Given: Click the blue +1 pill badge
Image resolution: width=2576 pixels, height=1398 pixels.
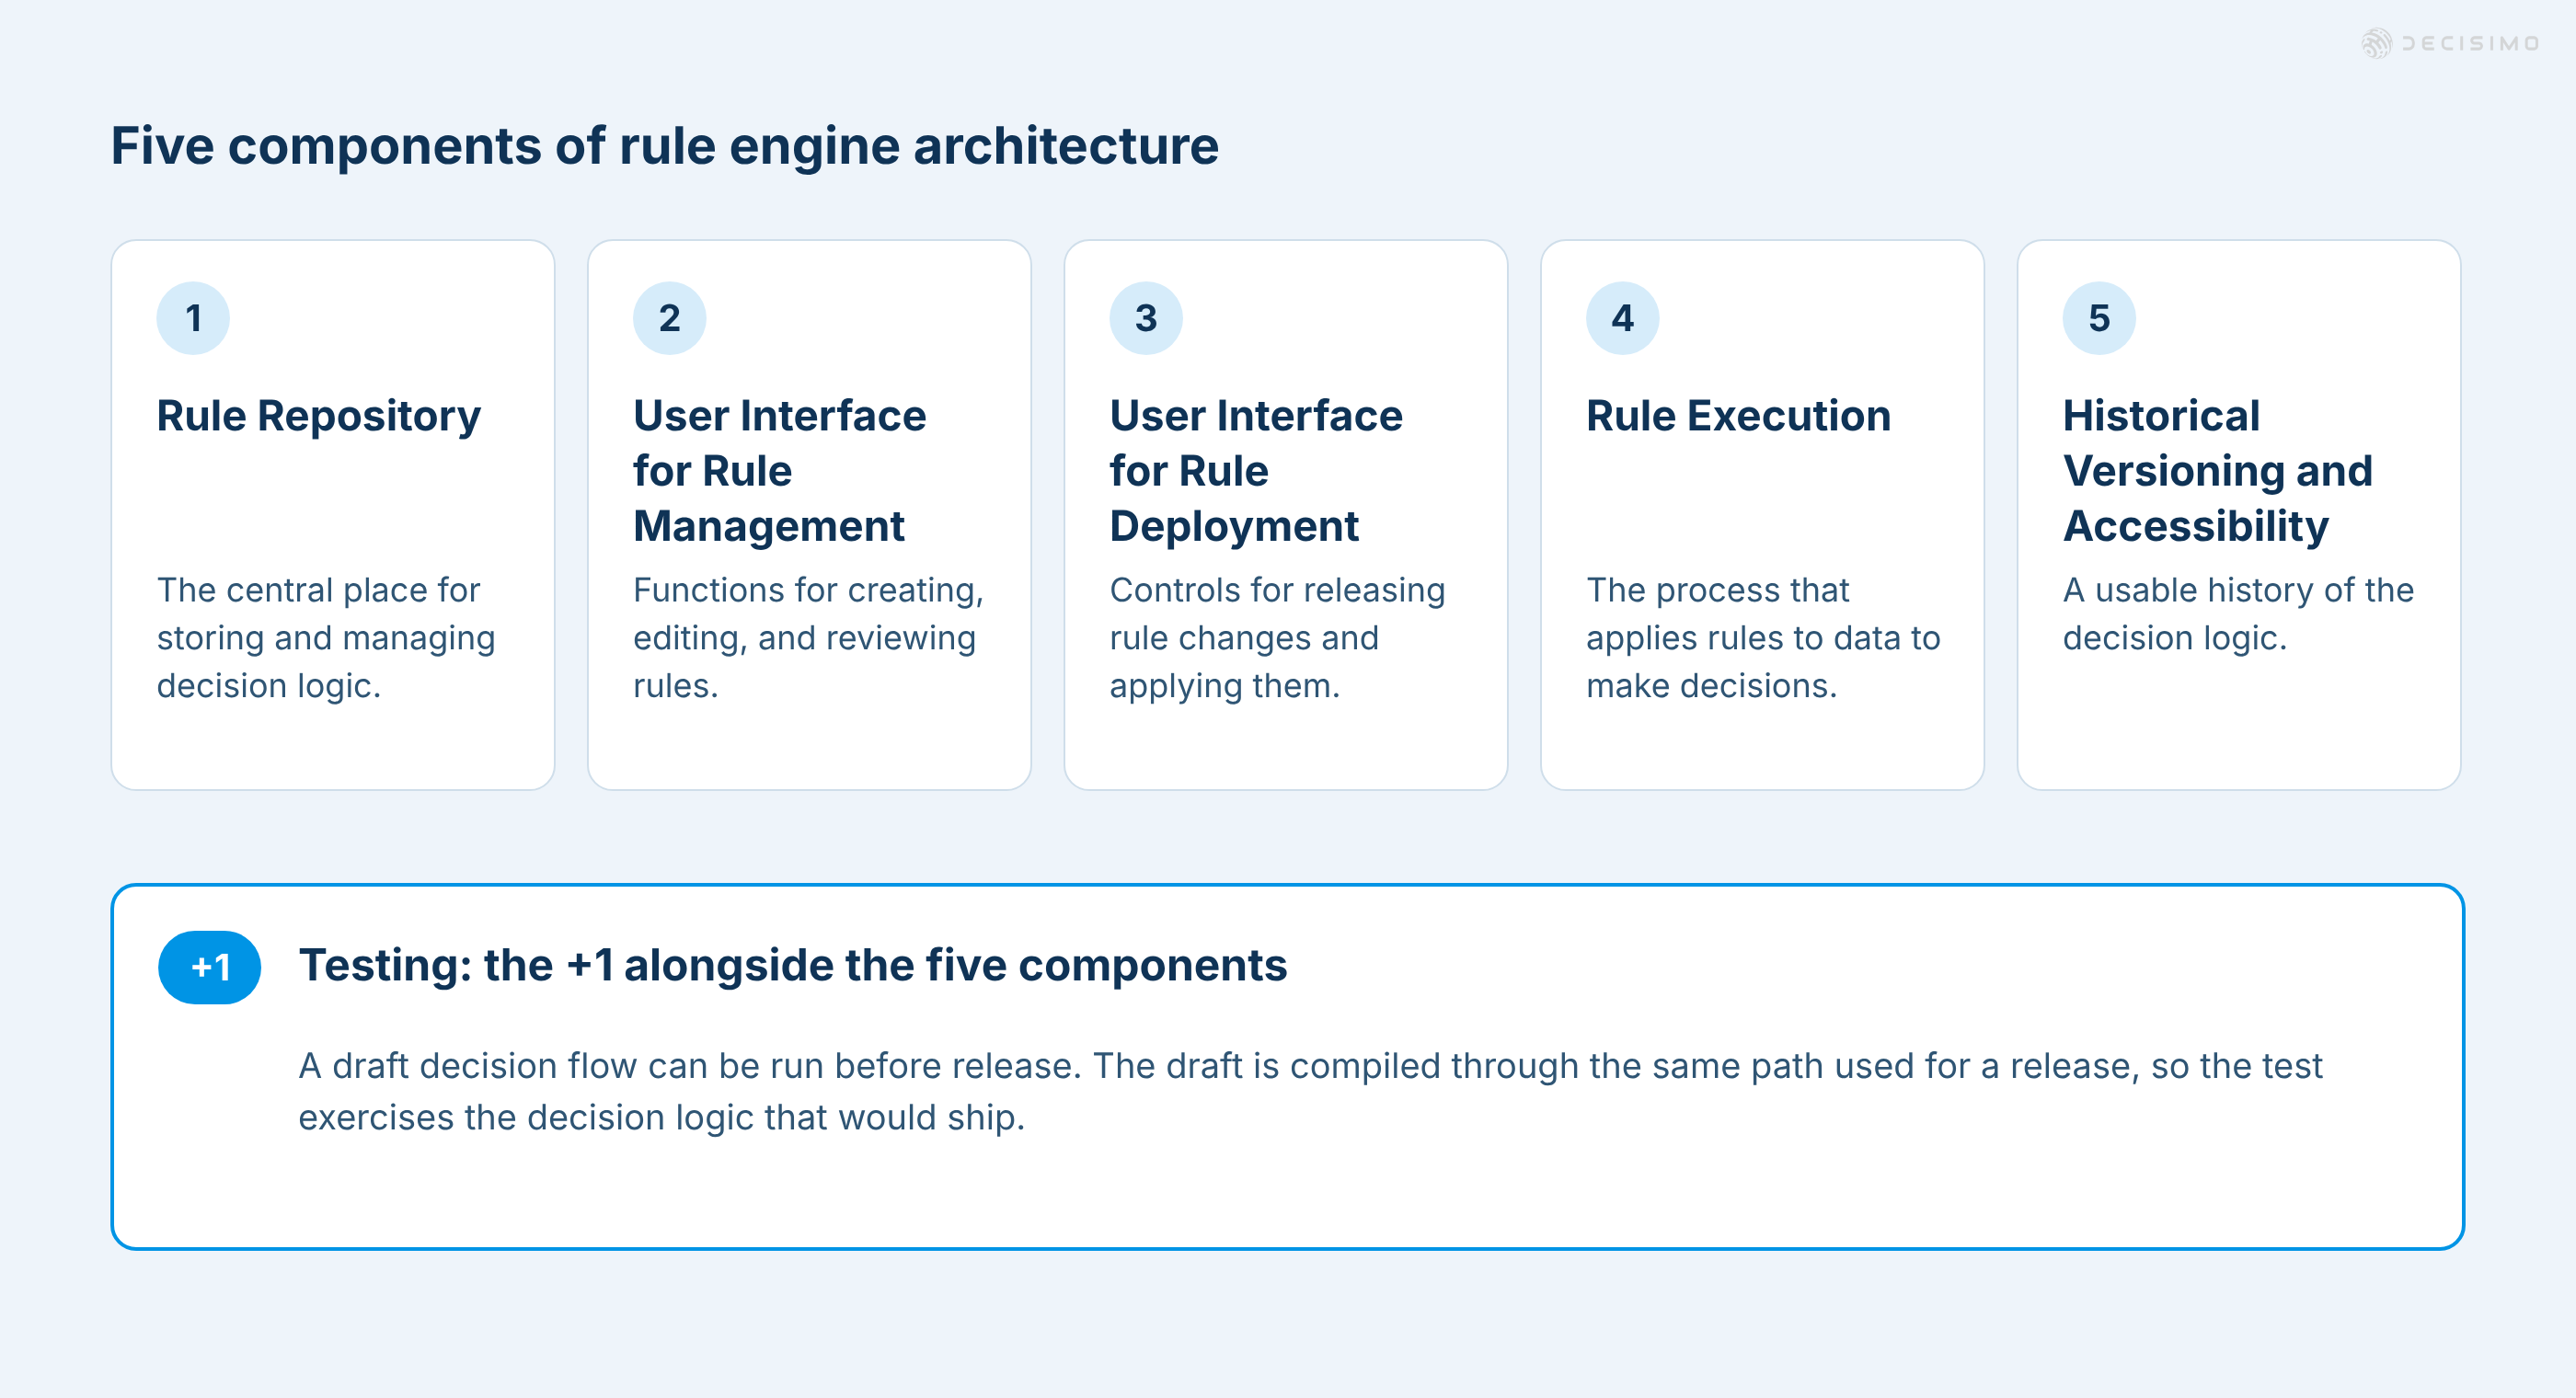Looking at the screenshot, I should 209,967.
